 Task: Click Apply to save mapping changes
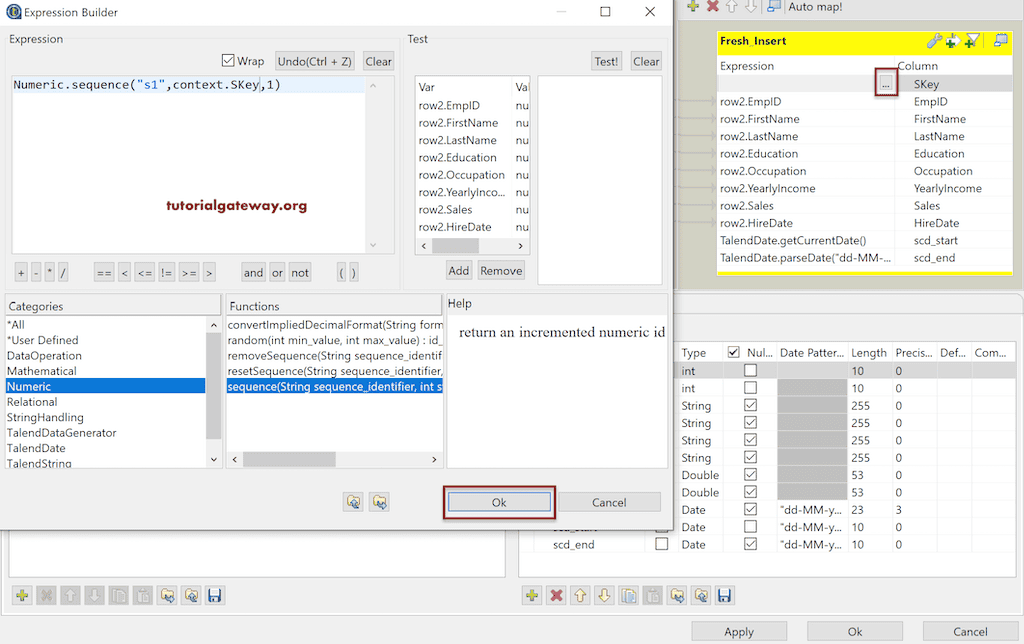pos(739,631)
